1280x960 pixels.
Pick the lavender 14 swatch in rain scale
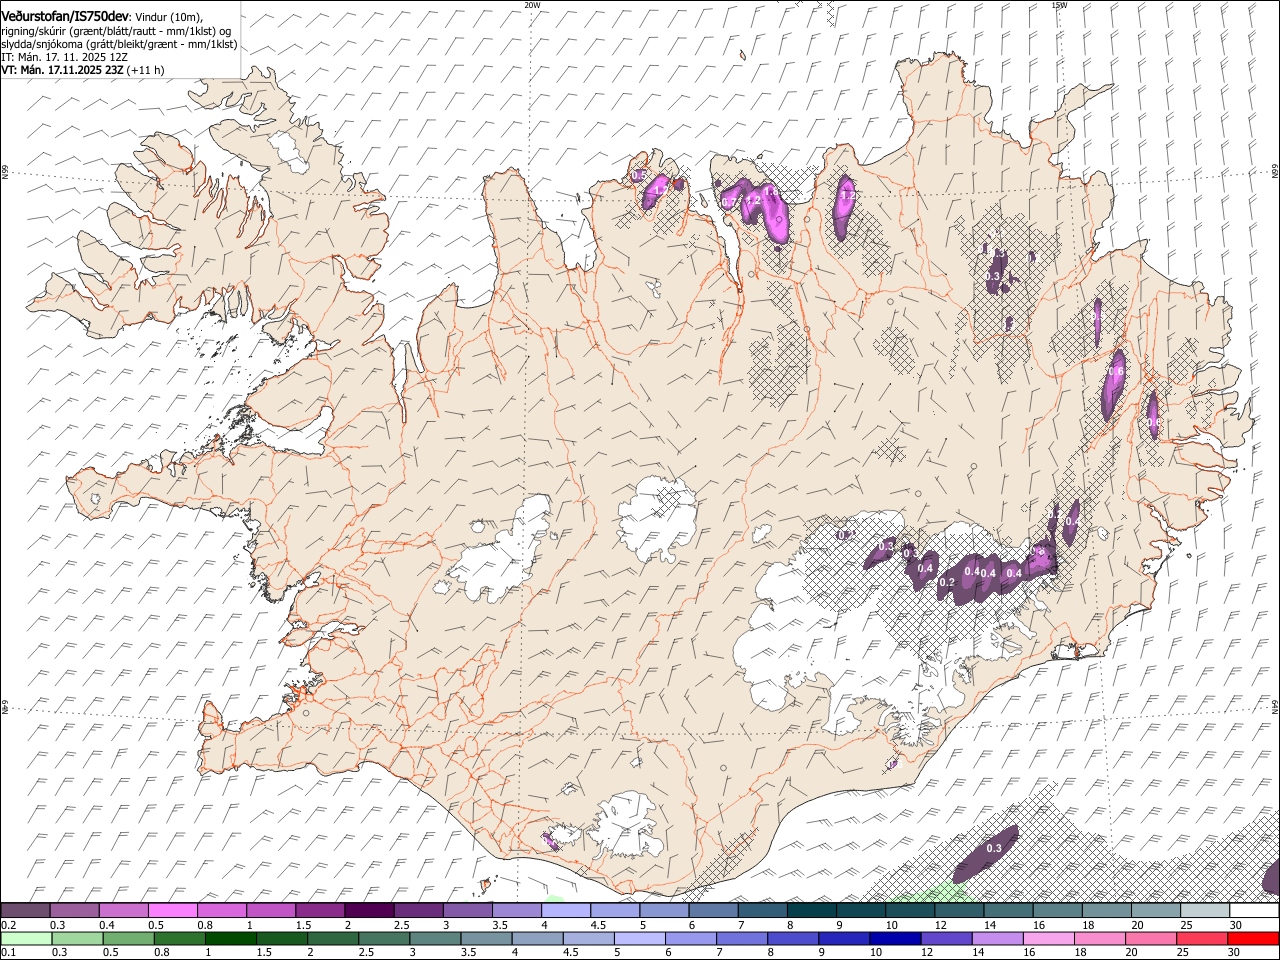click(x=996, y=938)
